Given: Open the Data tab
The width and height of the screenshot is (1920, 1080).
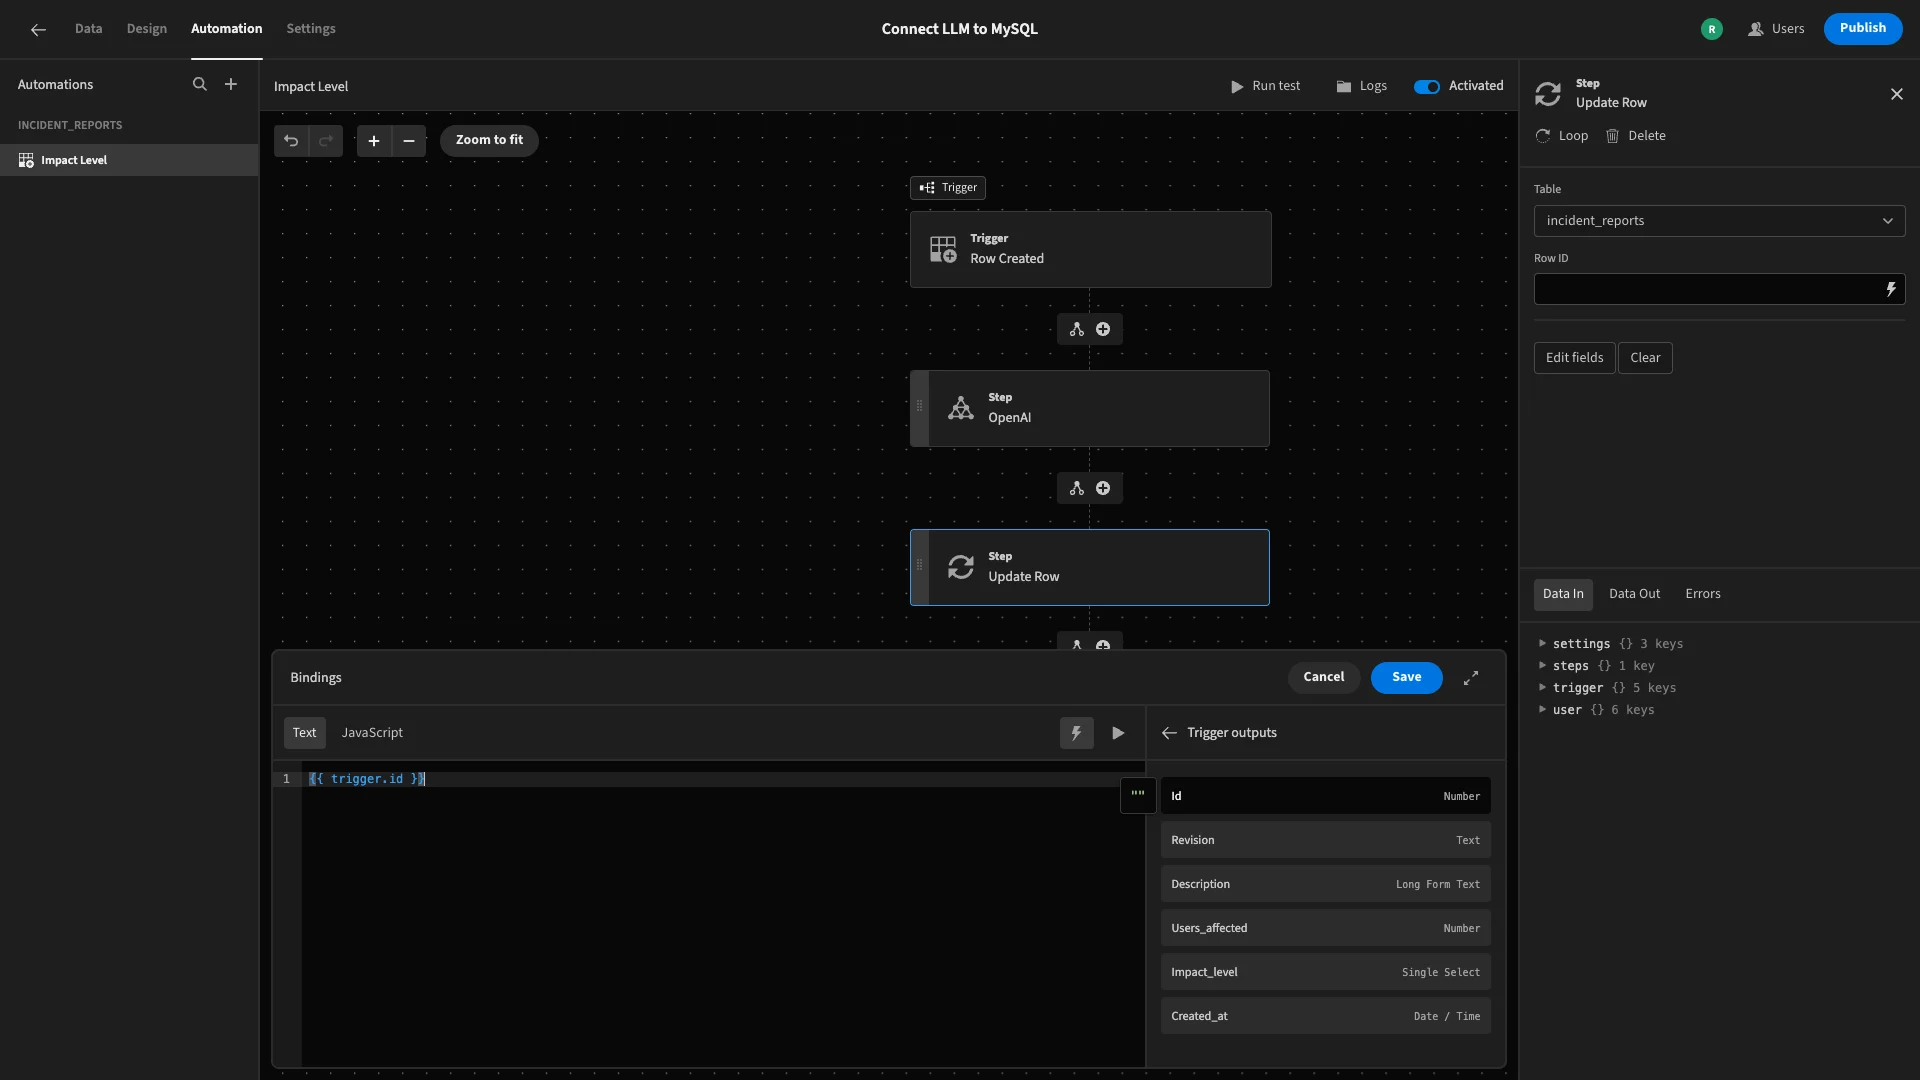Looking at the screenshot, I should (88, 29).
